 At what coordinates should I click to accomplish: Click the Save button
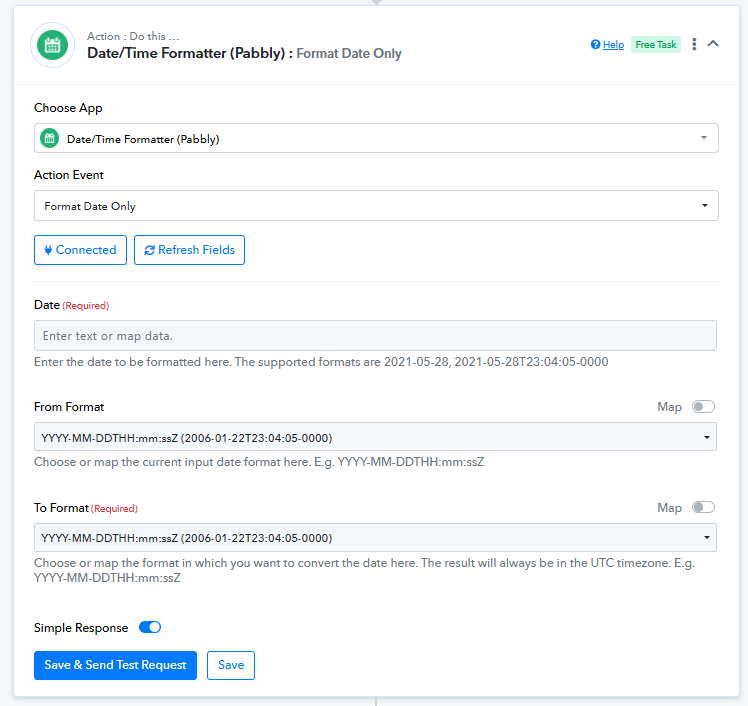click(x=231, y=665)
